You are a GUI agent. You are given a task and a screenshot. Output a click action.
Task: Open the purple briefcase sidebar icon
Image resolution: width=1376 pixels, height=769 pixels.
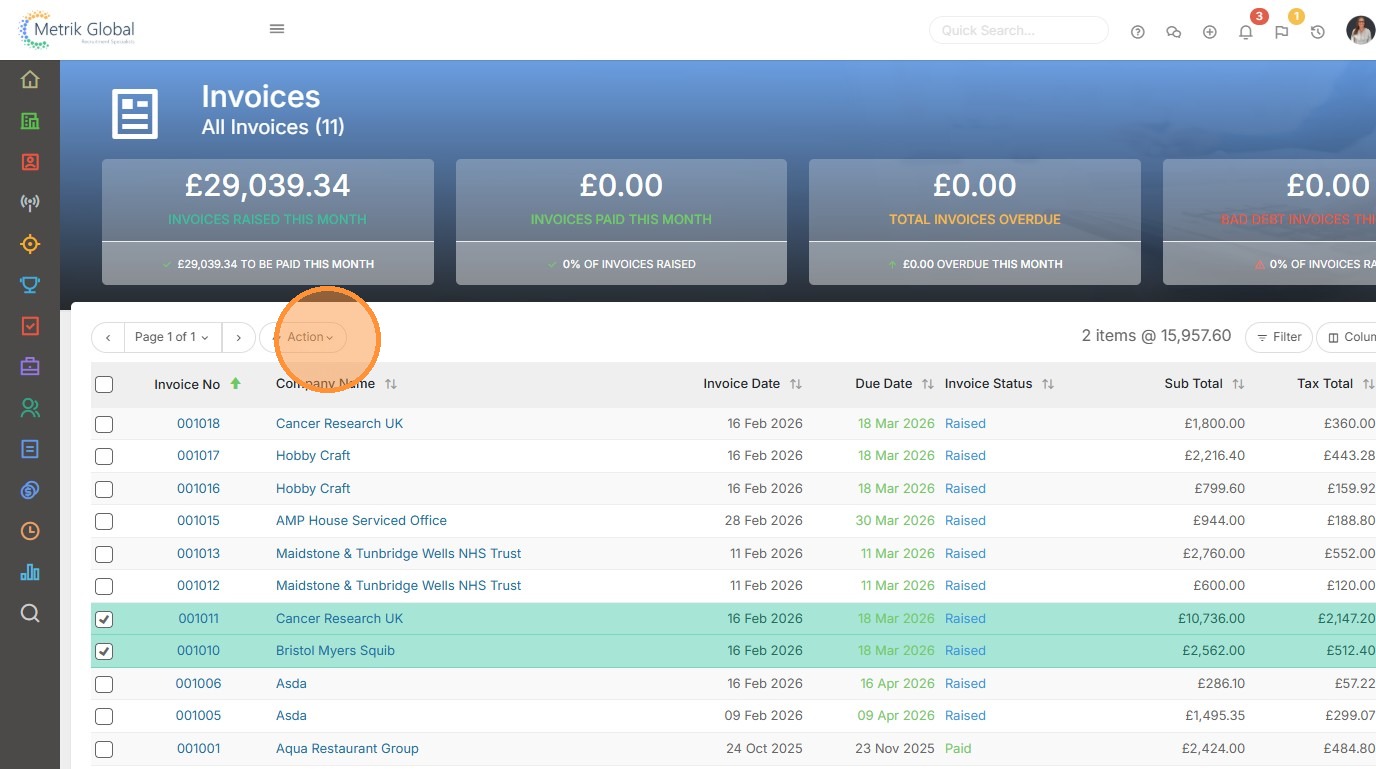point(30,367)
